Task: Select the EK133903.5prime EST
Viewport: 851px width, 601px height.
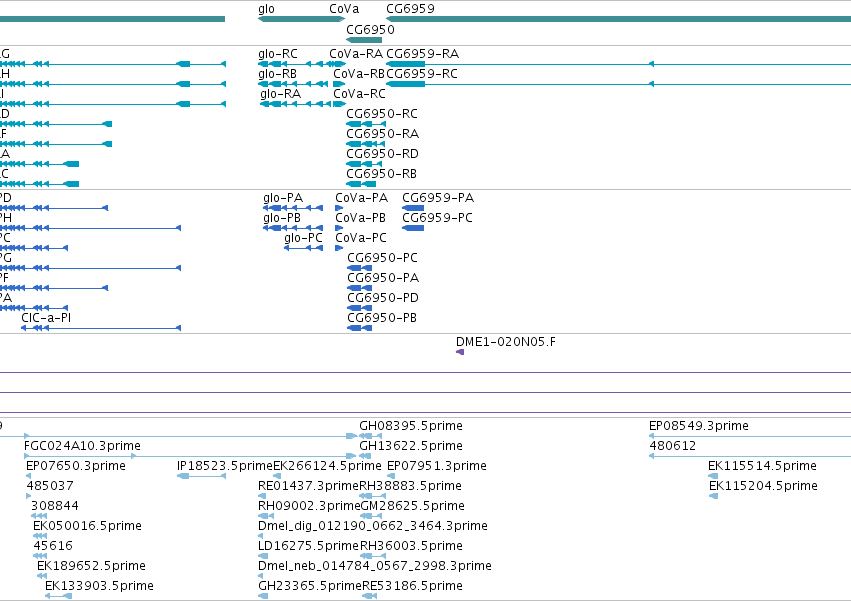Action: coord(58,596)
